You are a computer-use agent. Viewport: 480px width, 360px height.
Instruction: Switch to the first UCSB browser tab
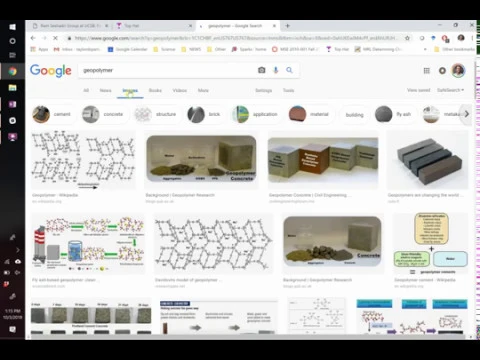(71, 26)
